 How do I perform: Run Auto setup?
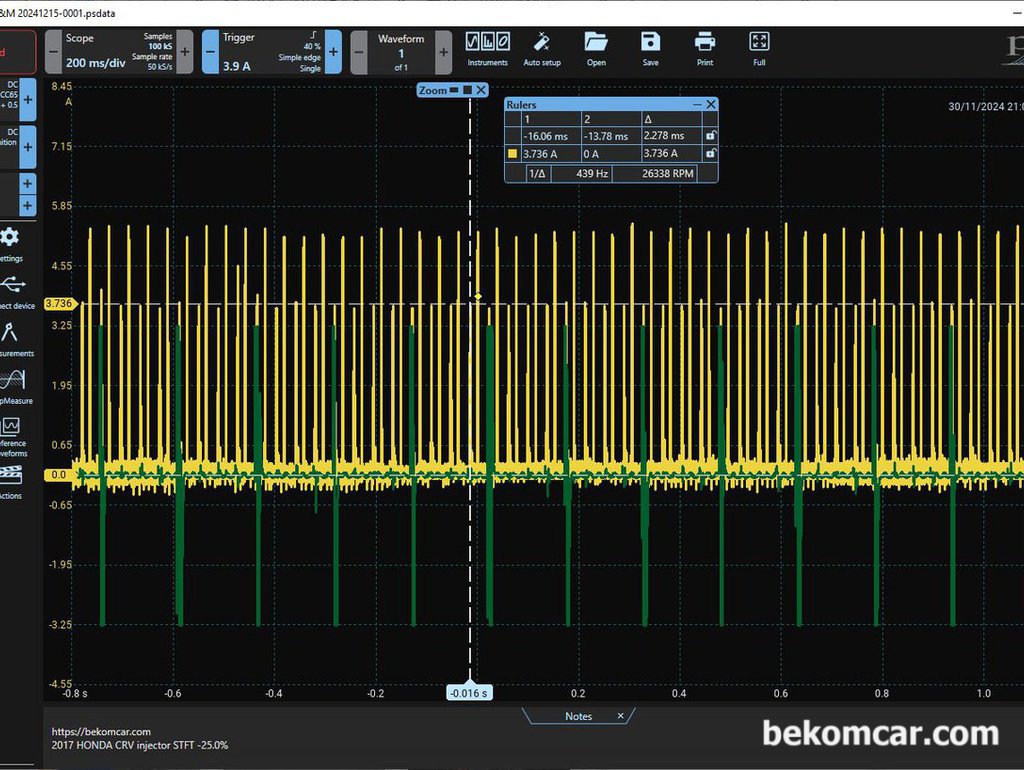pos(541,42)
